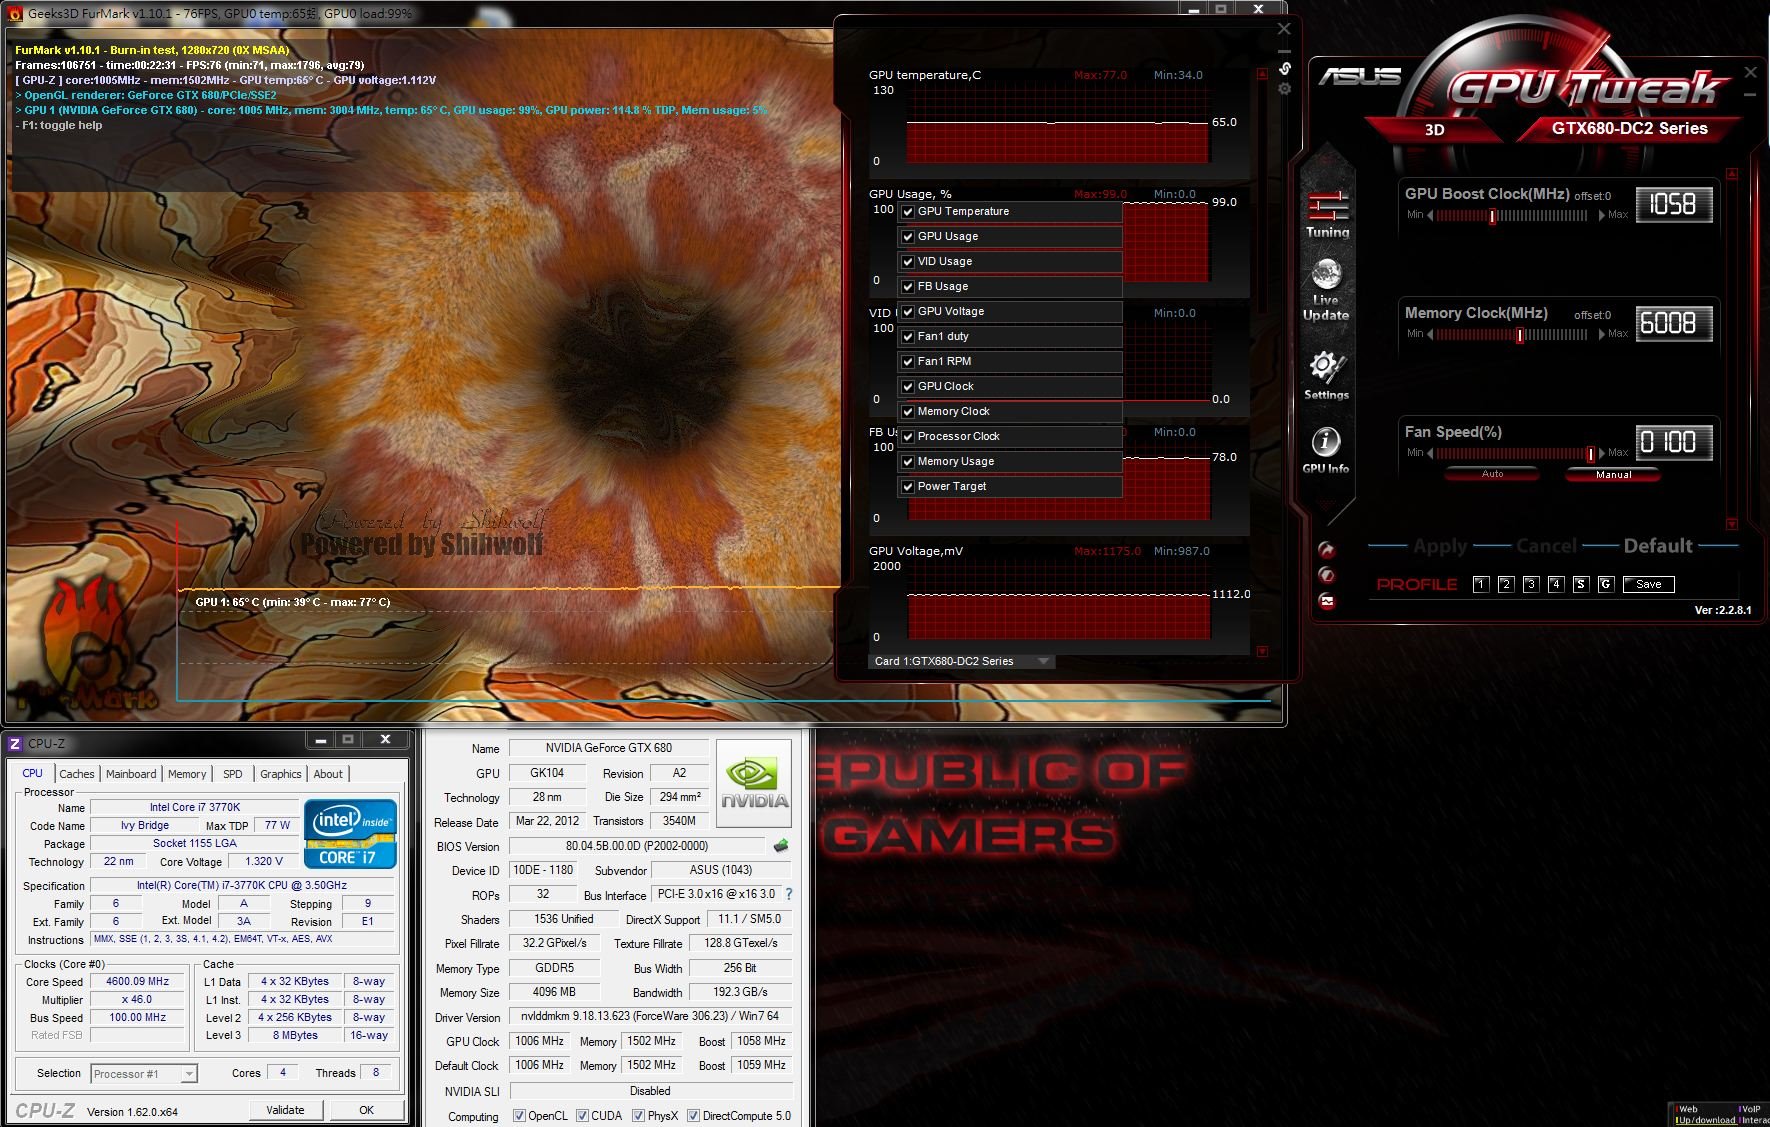Screen dimensions: 1770x1127
Task: Toggle FB Usage checkbox
Action: pos(908,287)
